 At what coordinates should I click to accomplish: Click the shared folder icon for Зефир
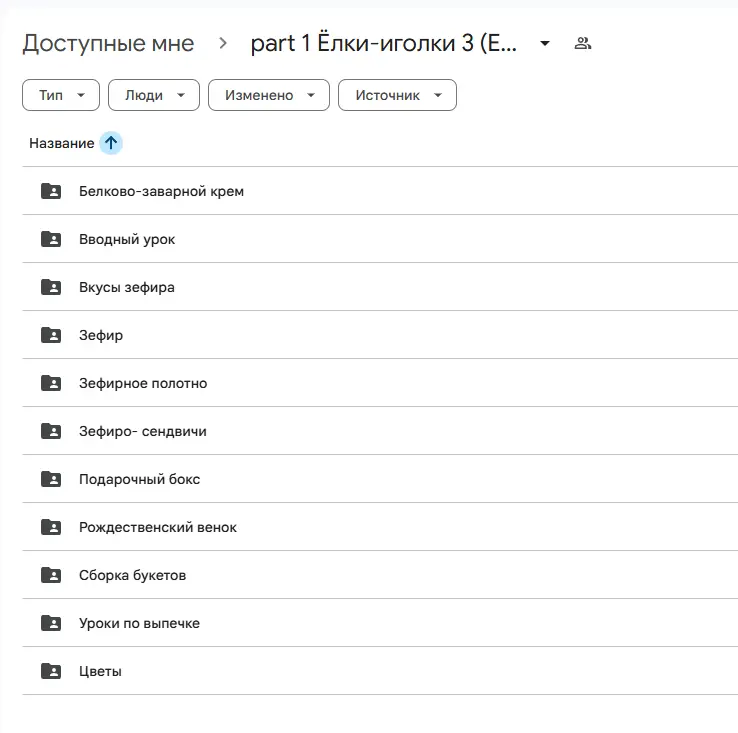point(51,335)
